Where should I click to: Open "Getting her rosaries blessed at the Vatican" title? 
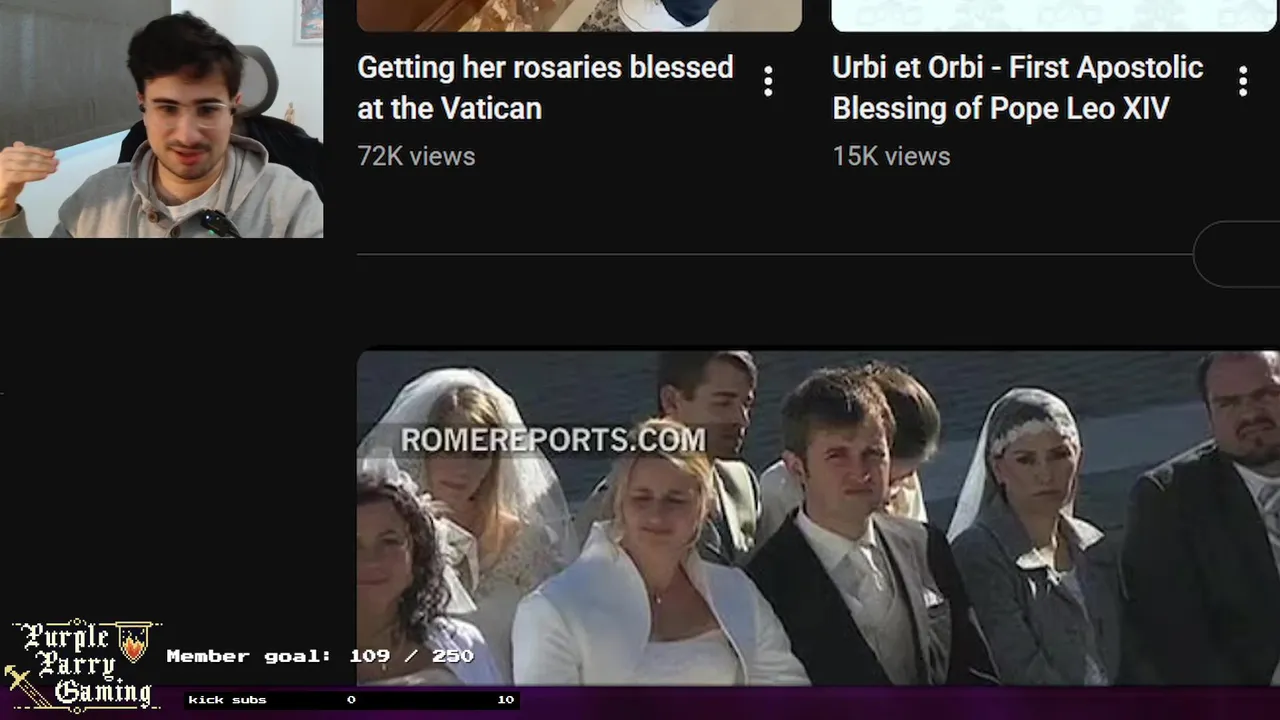tap(545, 88)
